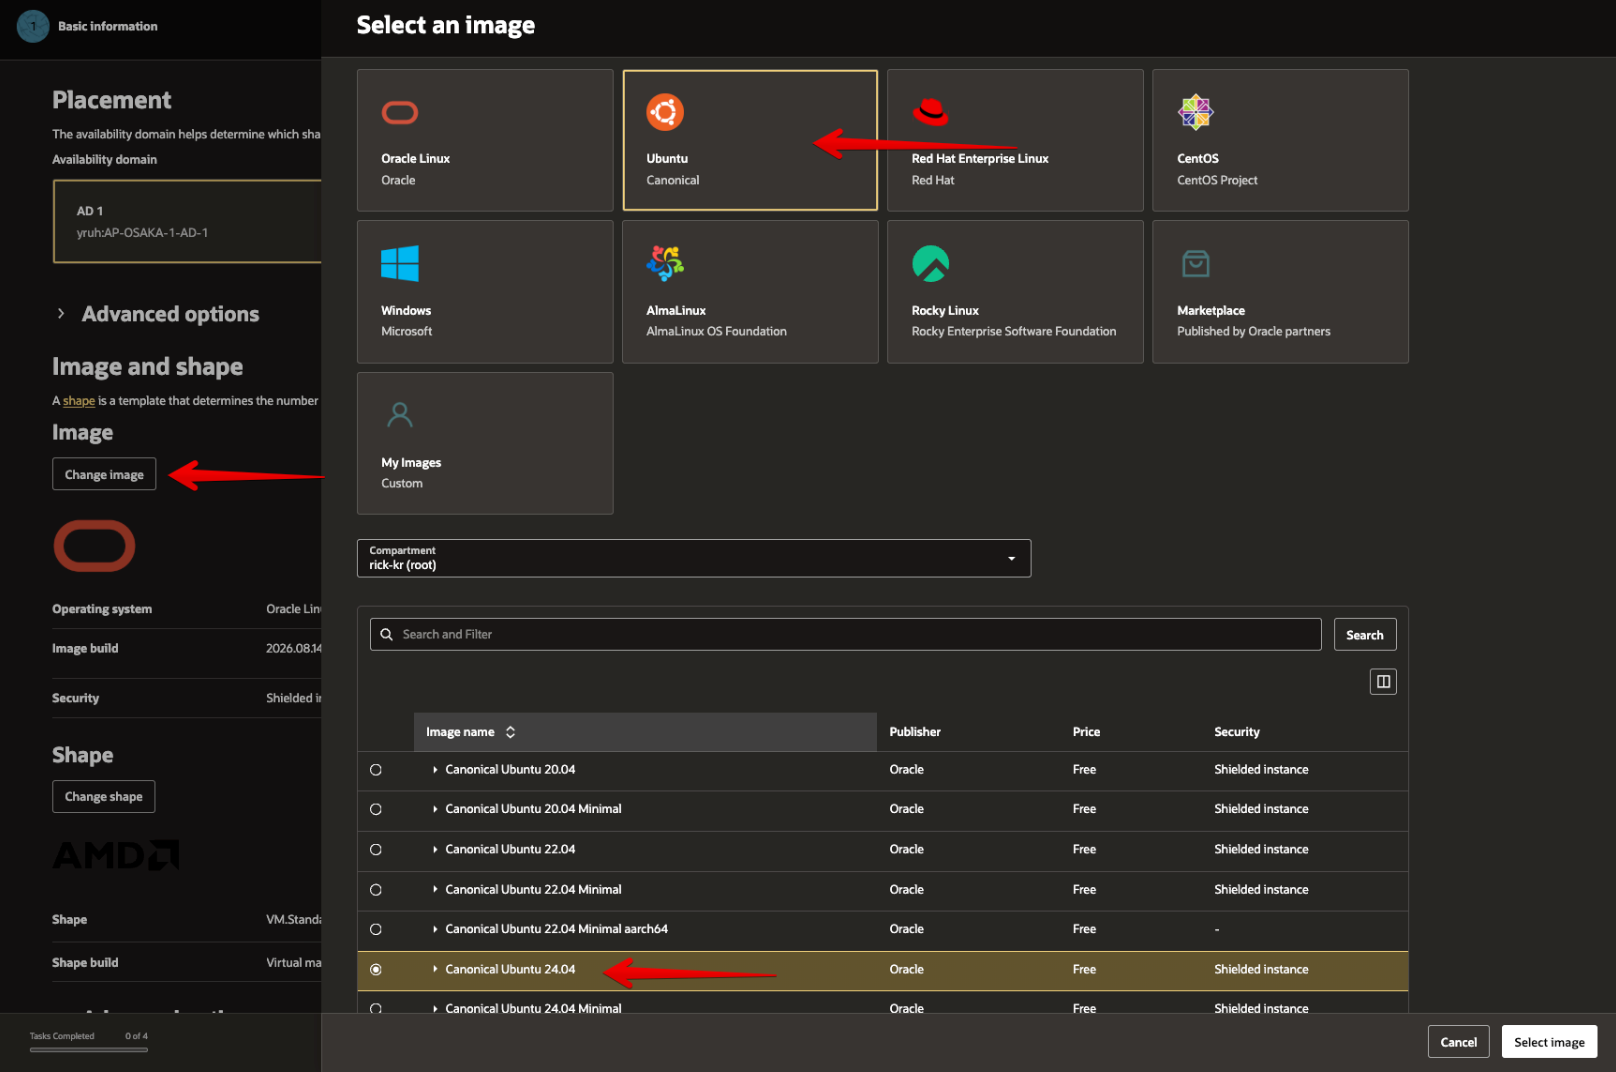Click the Price column header
Screen dimensions: 1616x1072
(x=1086, y=732)
